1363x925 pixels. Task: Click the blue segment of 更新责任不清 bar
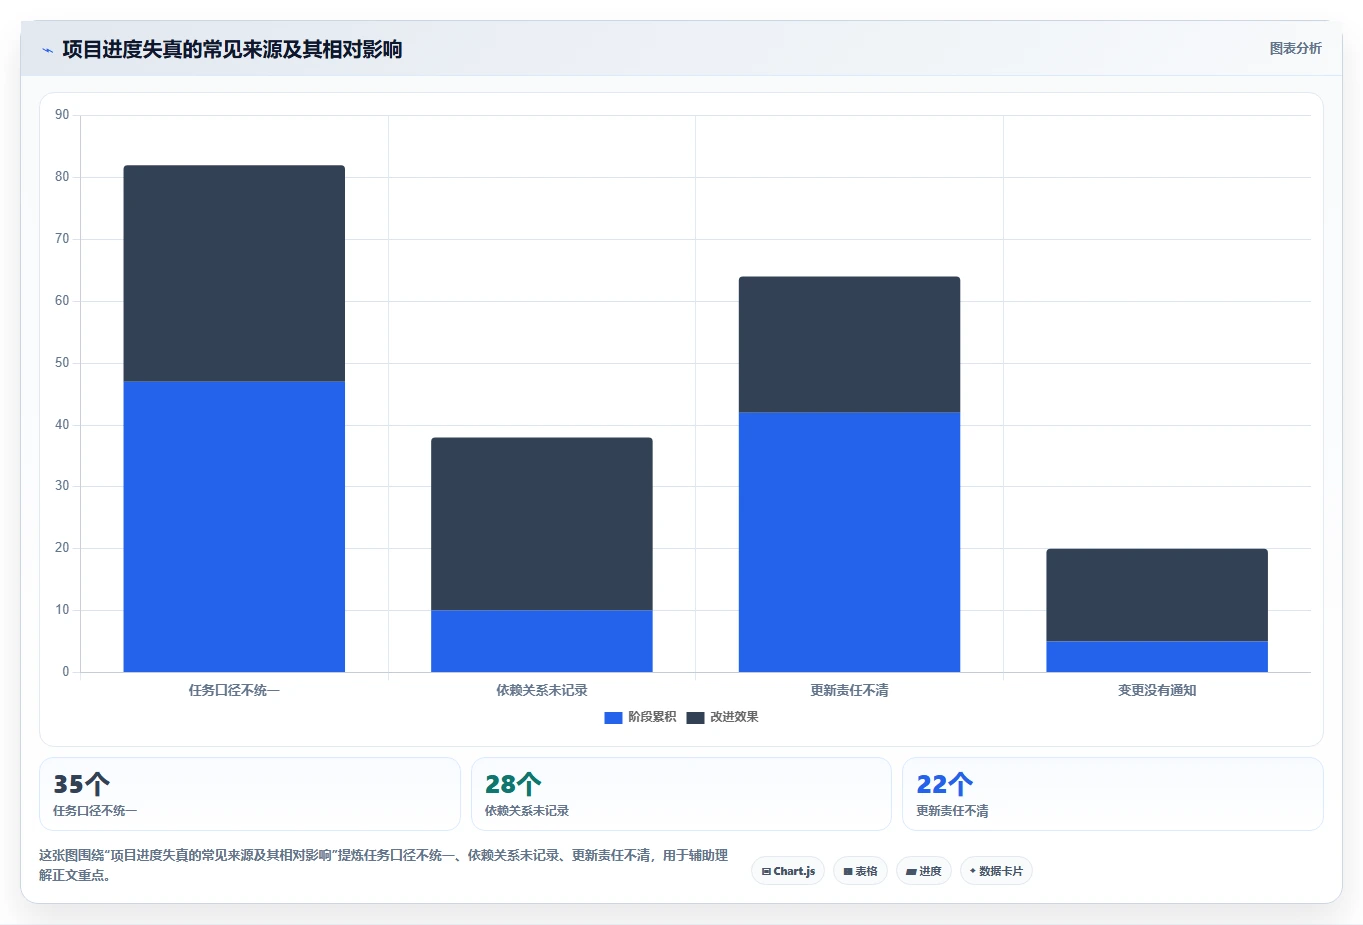click(x=849, y=542)
